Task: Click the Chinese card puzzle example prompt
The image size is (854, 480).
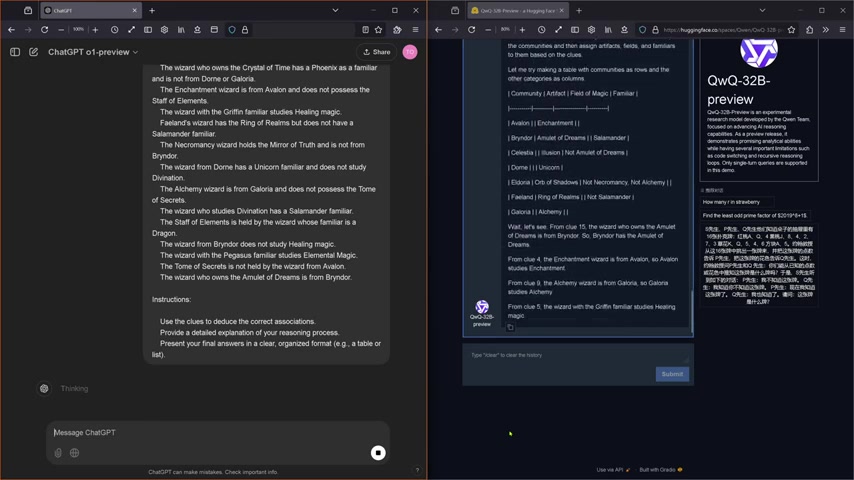Action: click(759, 265)
